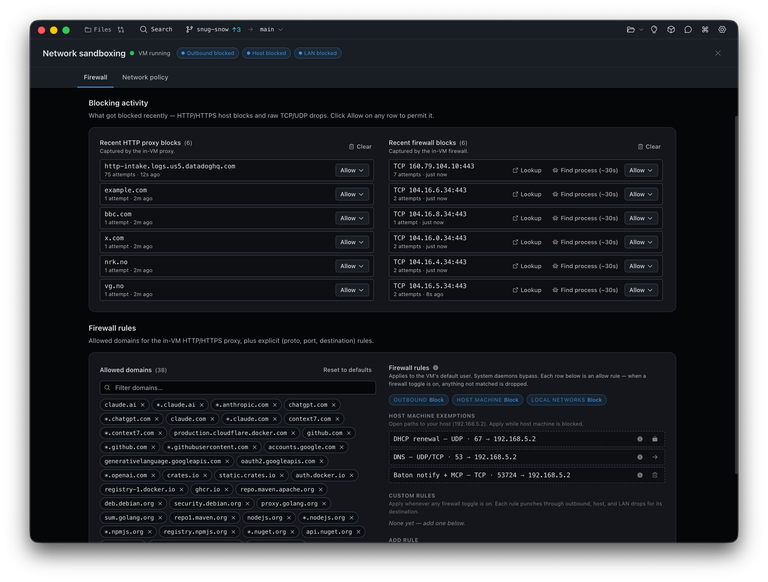Image resolution: width=768 pixels, height=582 pixels.
Task: Click the cube icon in top toolbar
Action: coord(671,30)
